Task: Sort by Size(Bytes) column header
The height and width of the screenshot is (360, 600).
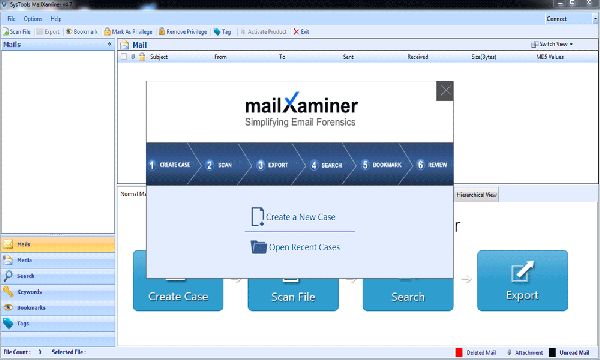Action: click(x=484, y=57)
